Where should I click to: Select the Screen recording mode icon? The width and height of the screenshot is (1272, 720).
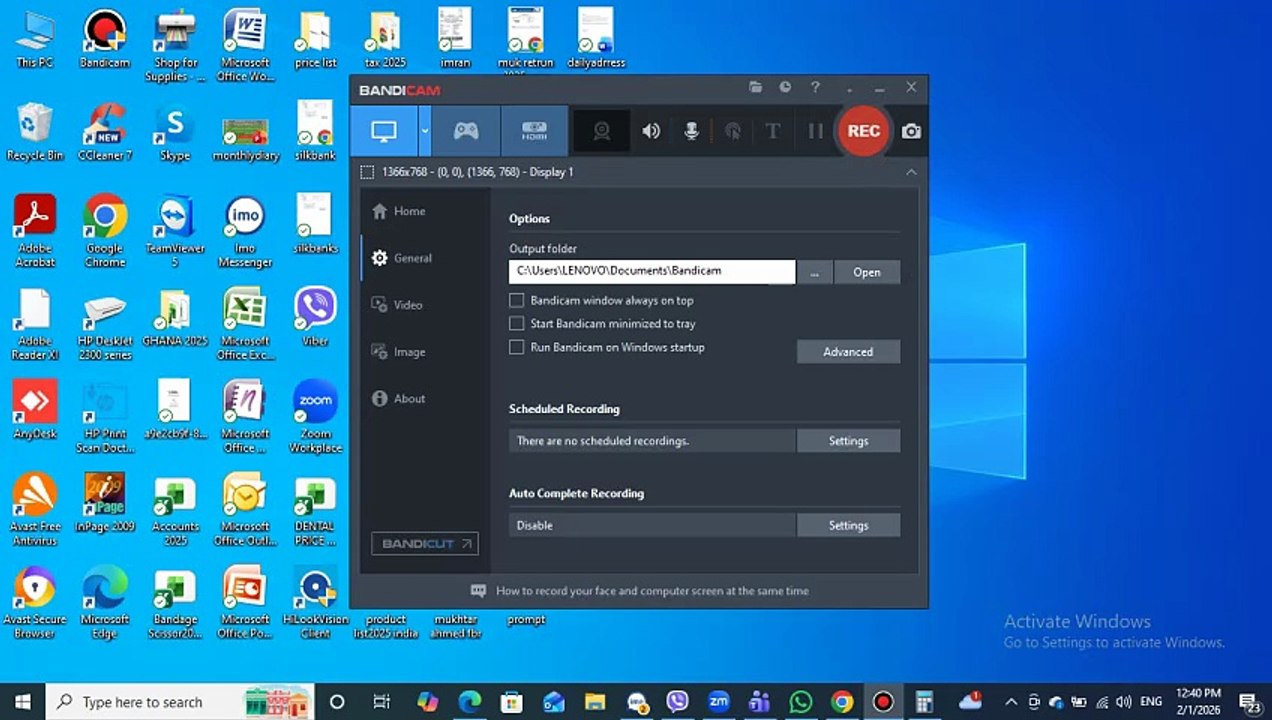[x=384, y=131]
